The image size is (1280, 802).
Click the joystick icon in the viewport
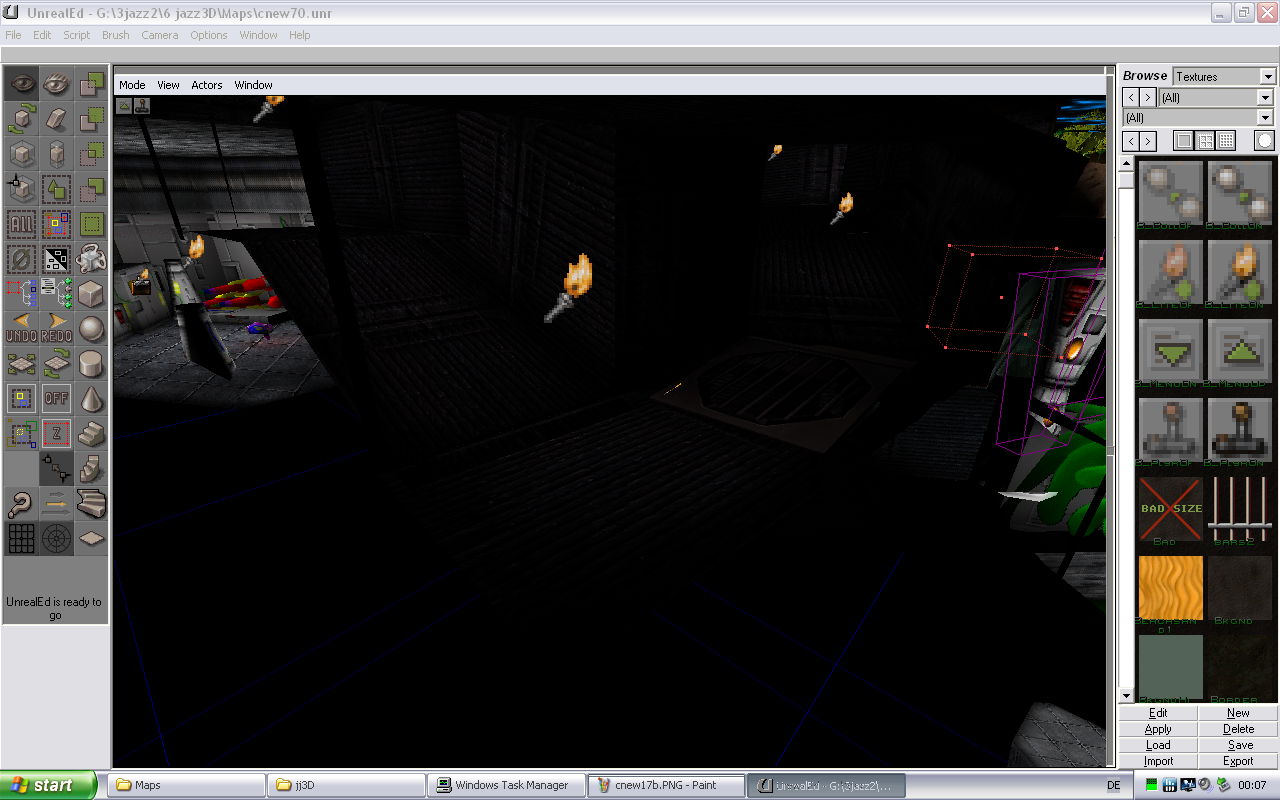tap(143, 104)
